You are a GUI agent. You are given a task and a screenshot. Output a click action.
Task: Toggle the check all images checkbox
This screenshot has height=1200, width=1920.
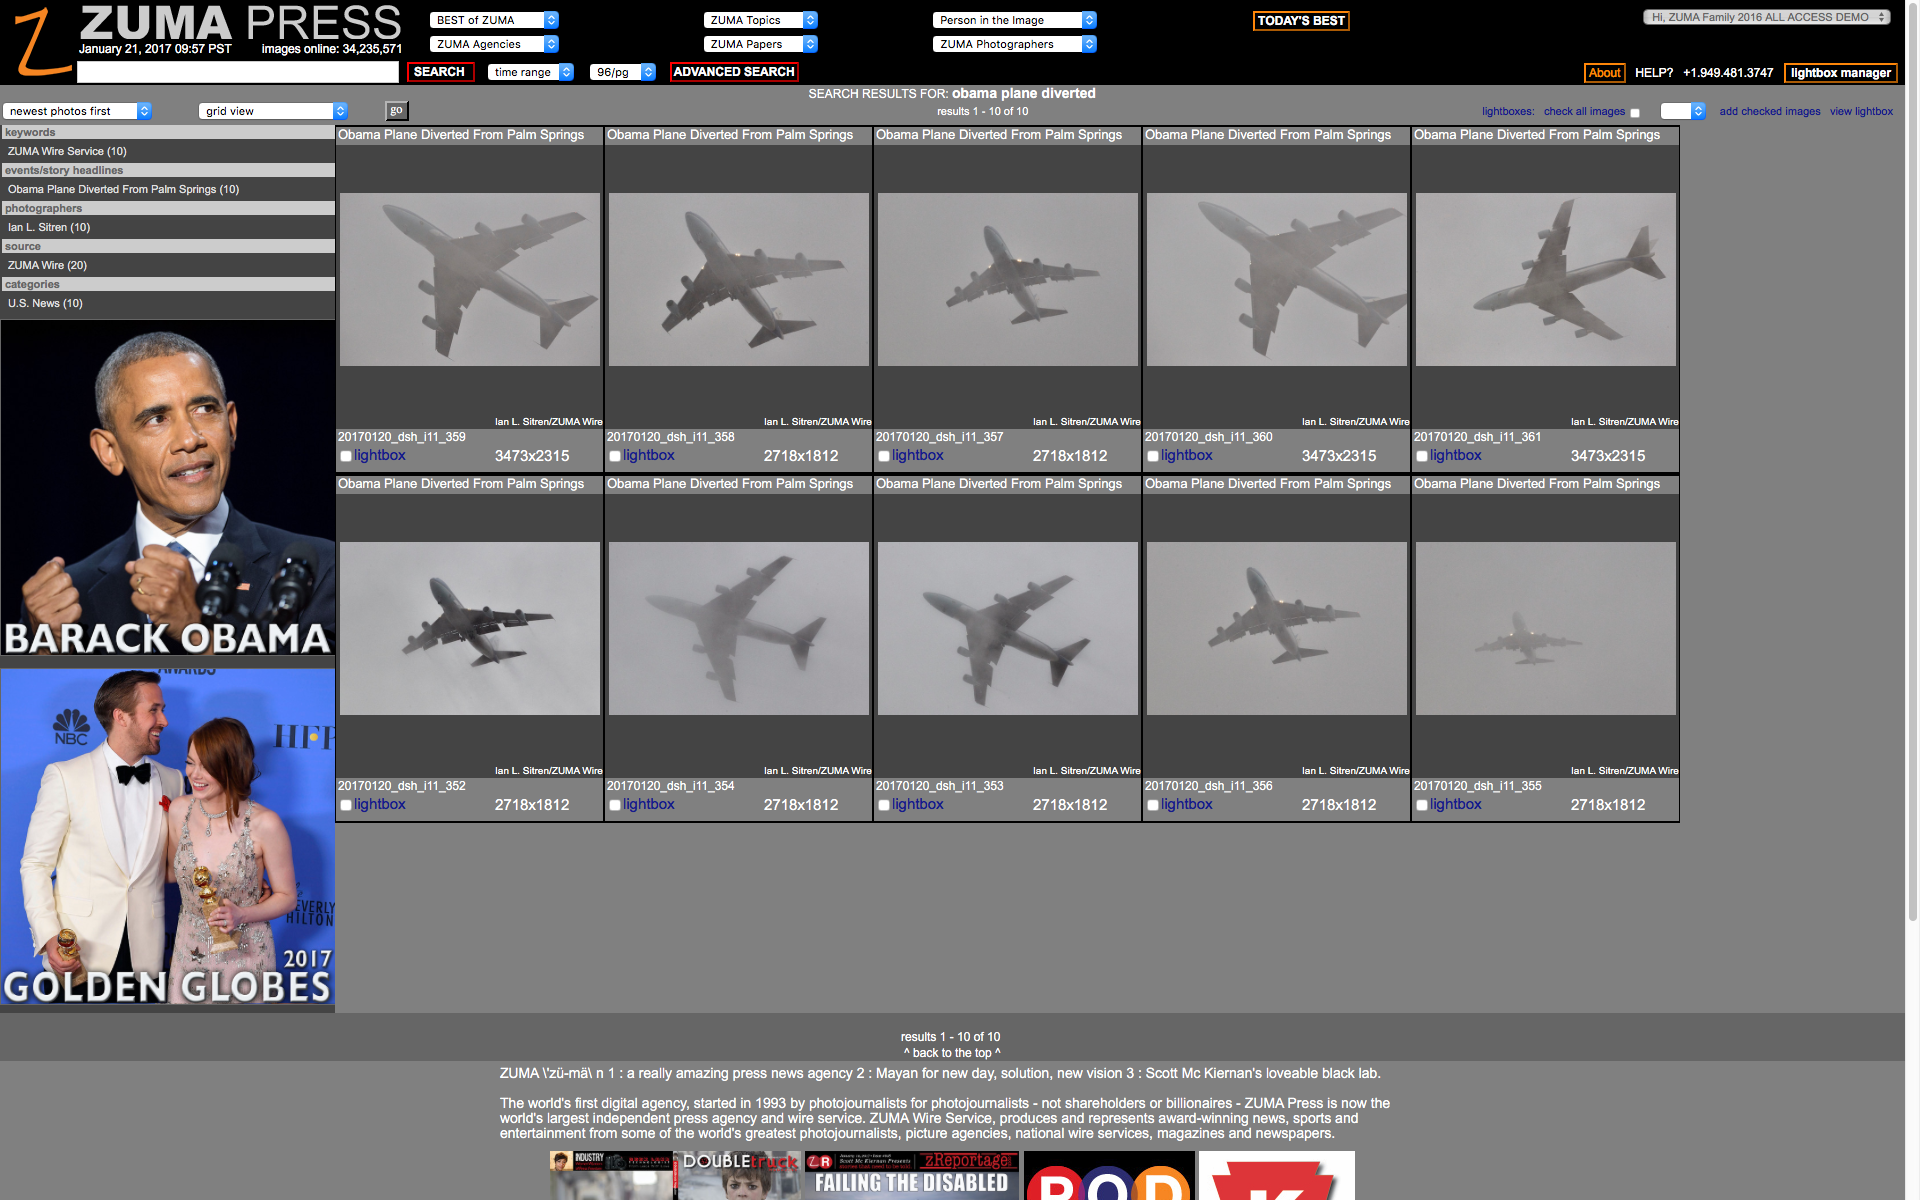pyautogui.click(x=1635, y=113)
